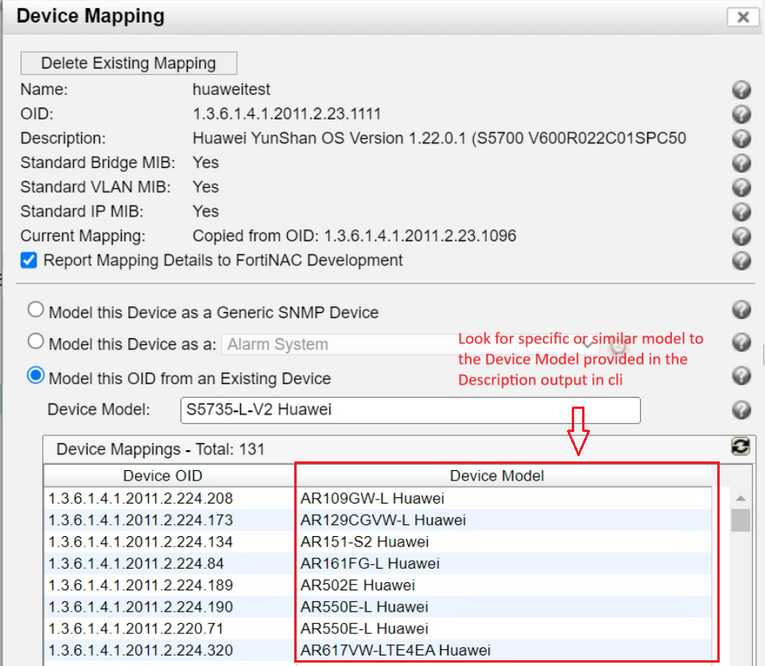Select AR550E-L Huawei with OID ending 220.71
The height and width of the screenshot is (666, 765).
[x=378, y=628]
